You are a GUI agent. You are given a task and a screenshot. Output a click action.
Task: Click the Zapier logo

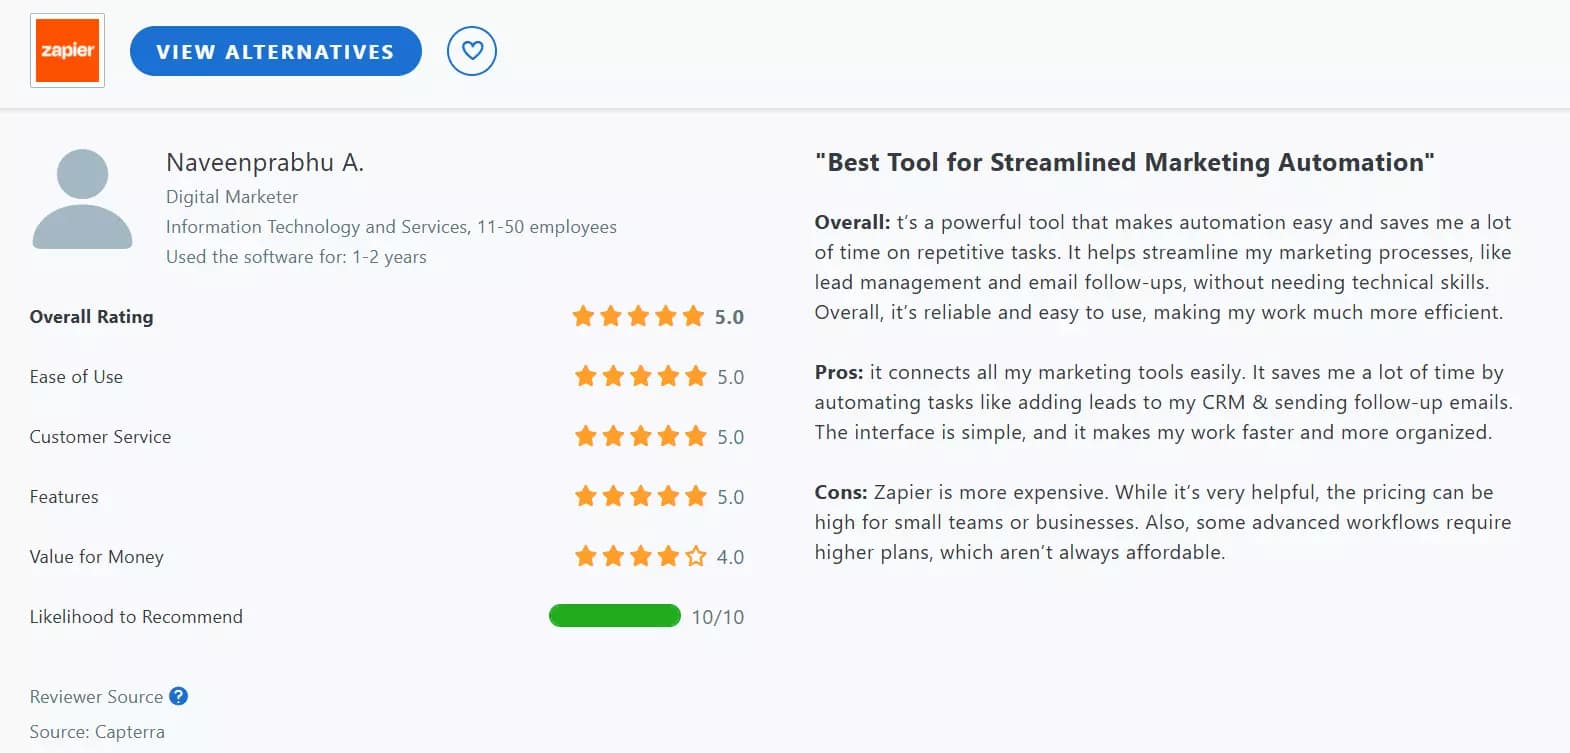(66, 50)
